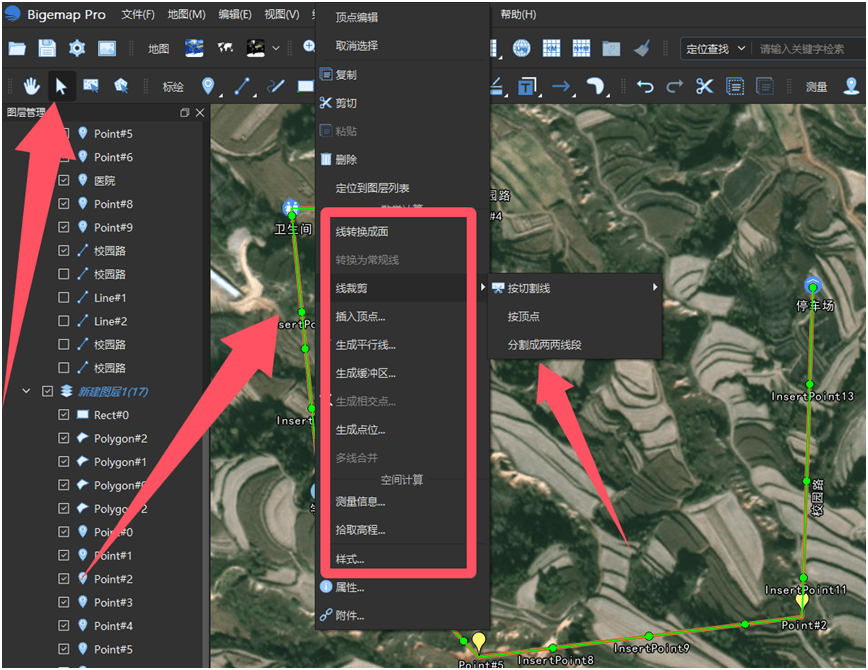Enable the Line#2 layer checkbox

point(64,321)
